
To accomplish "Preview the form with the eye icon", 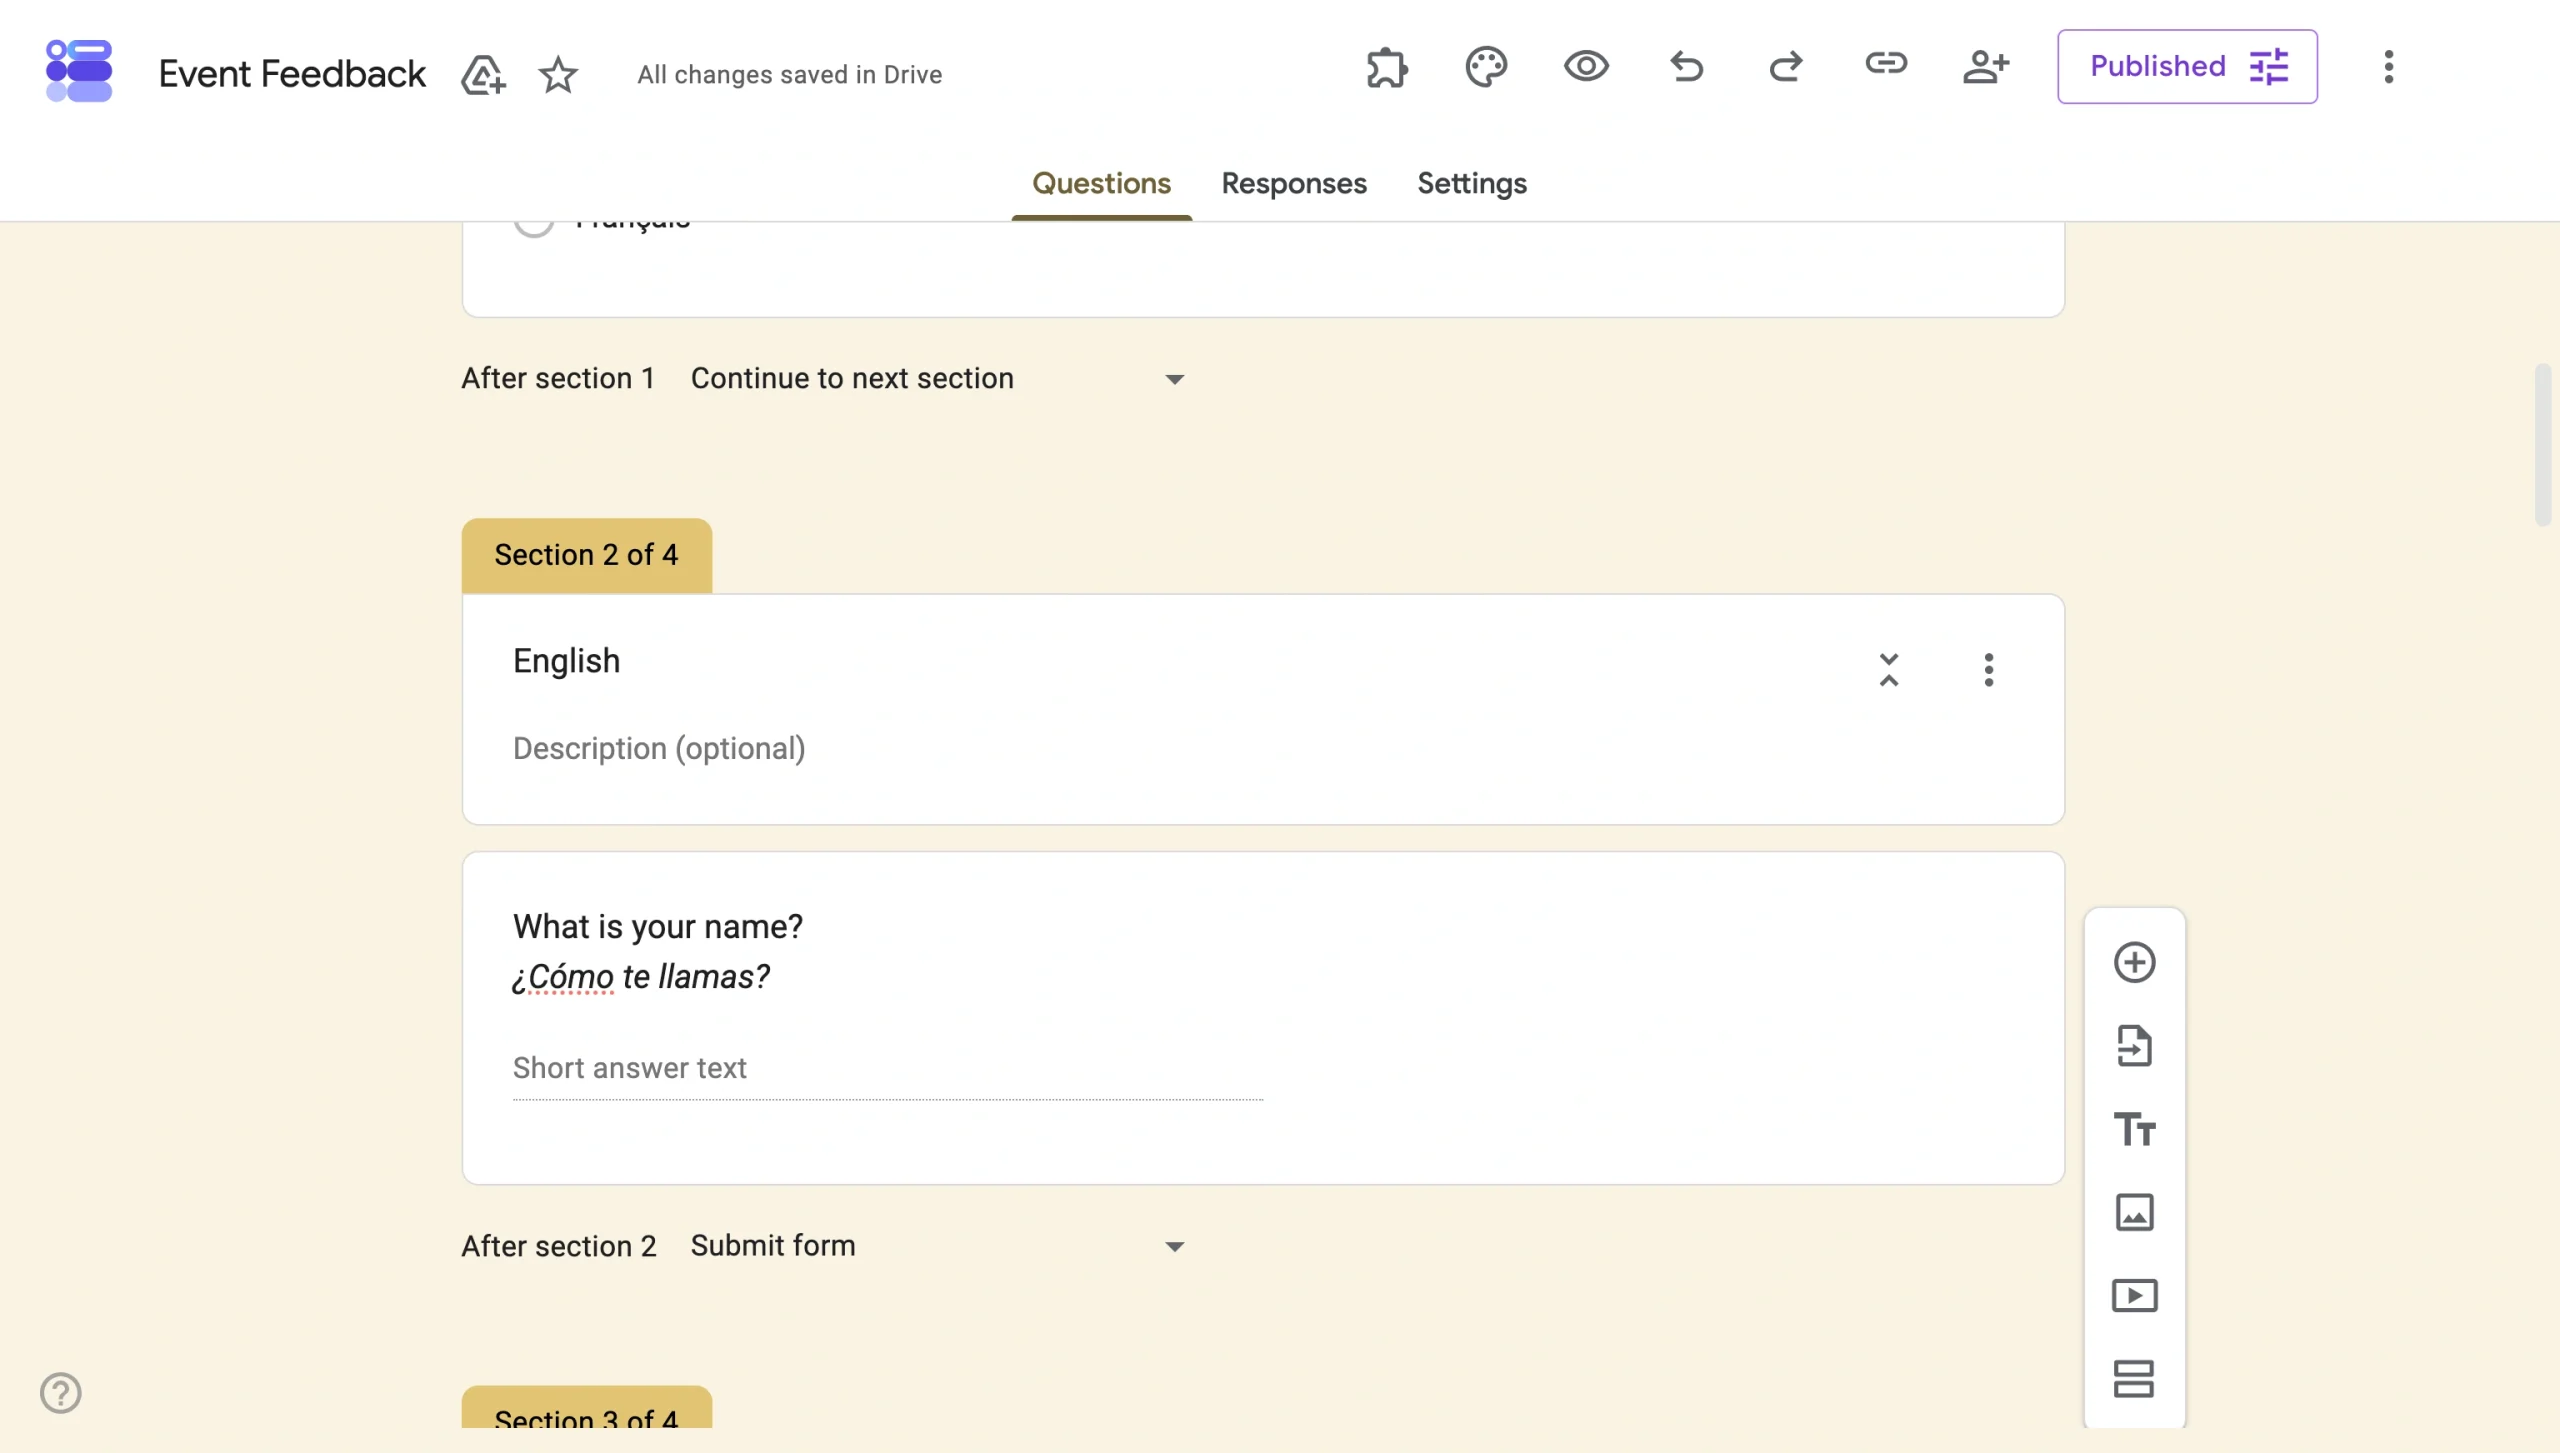I will [1586, 67].
